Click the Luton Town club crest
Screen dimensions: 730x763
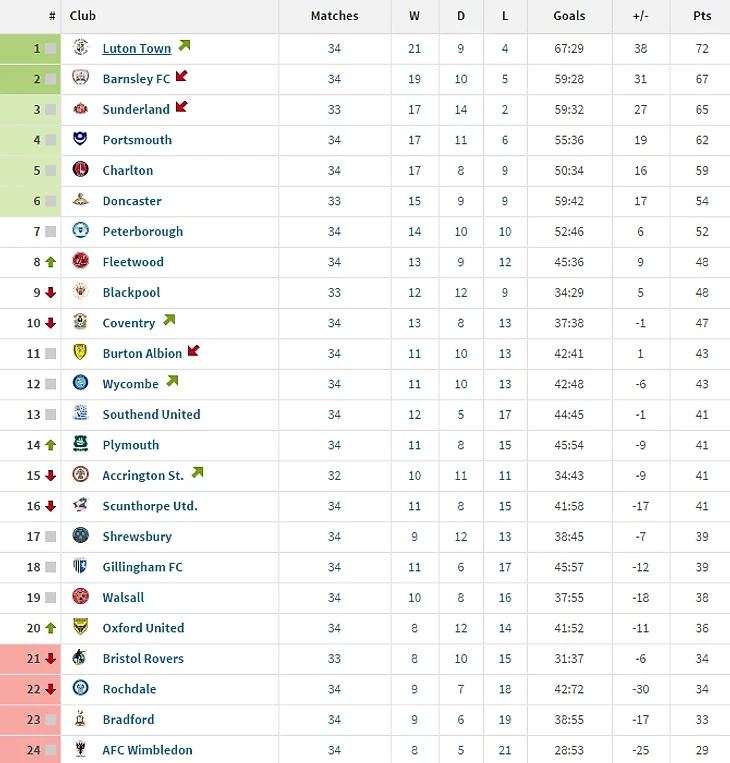80,47
